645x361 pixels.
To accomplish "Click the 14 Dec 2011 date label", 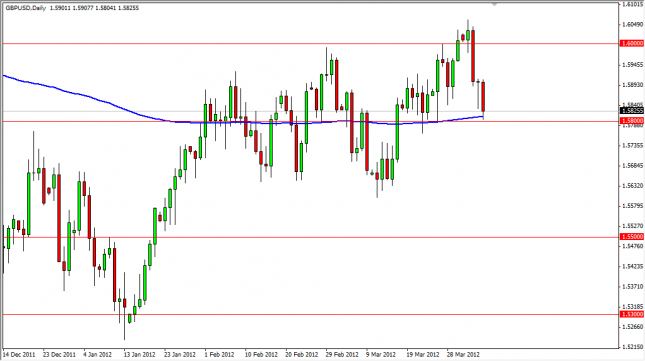I will [x=19, y=354].
